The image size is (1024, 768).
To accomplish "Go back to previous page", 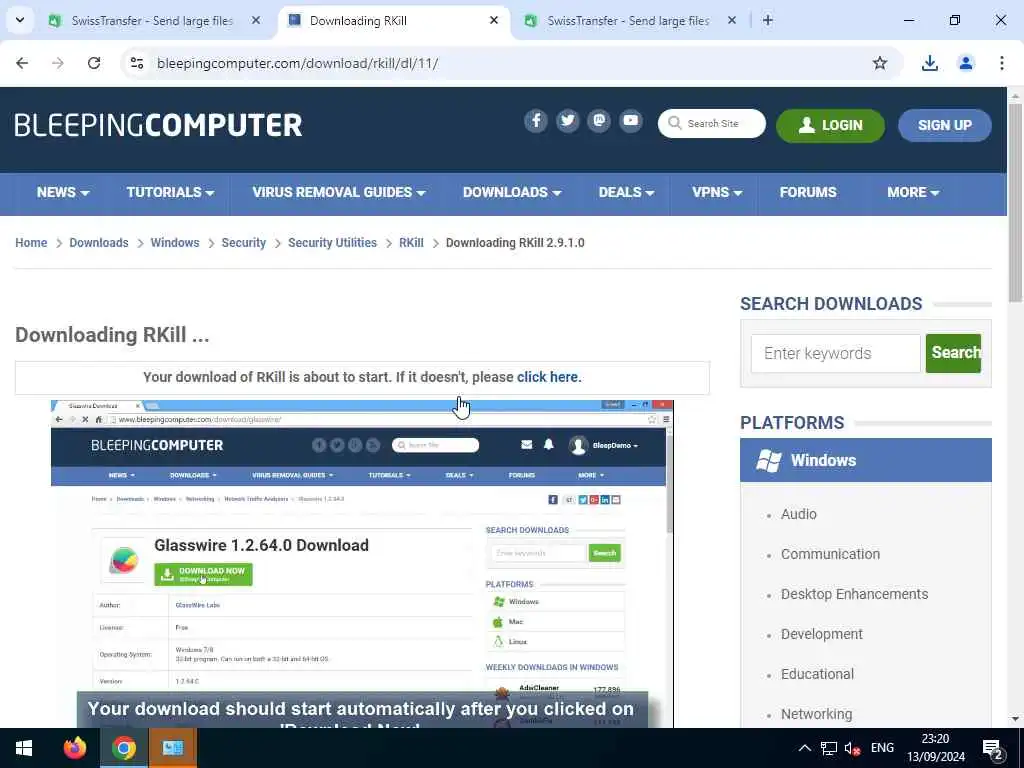I will [22, 63].
